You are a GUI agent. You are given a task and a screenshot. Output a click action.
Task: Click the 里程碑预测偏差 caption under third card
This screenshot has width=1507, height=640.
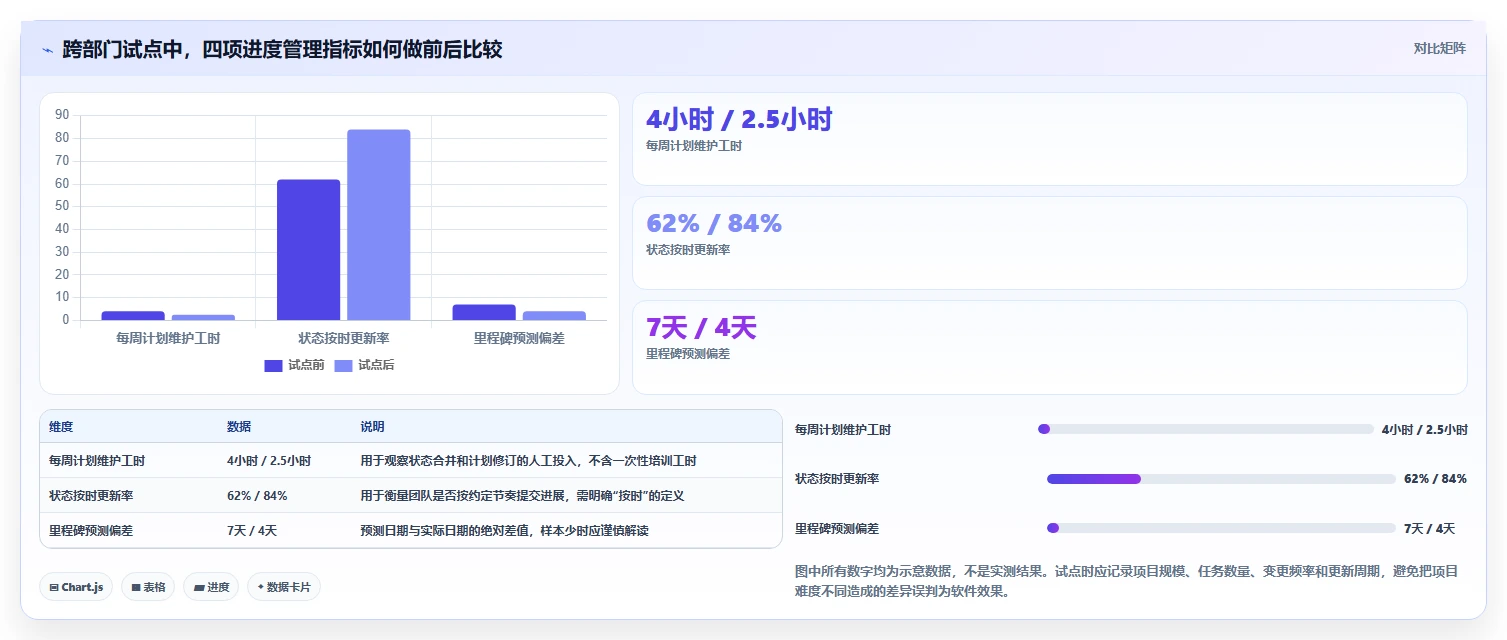688,354
